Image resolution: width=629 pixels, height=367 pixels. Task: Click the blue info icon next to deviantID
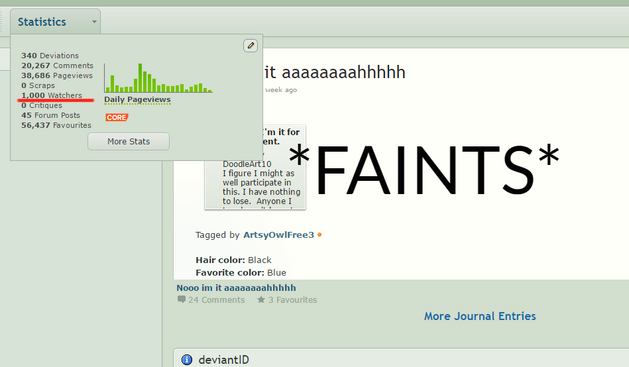coord(187,360)
